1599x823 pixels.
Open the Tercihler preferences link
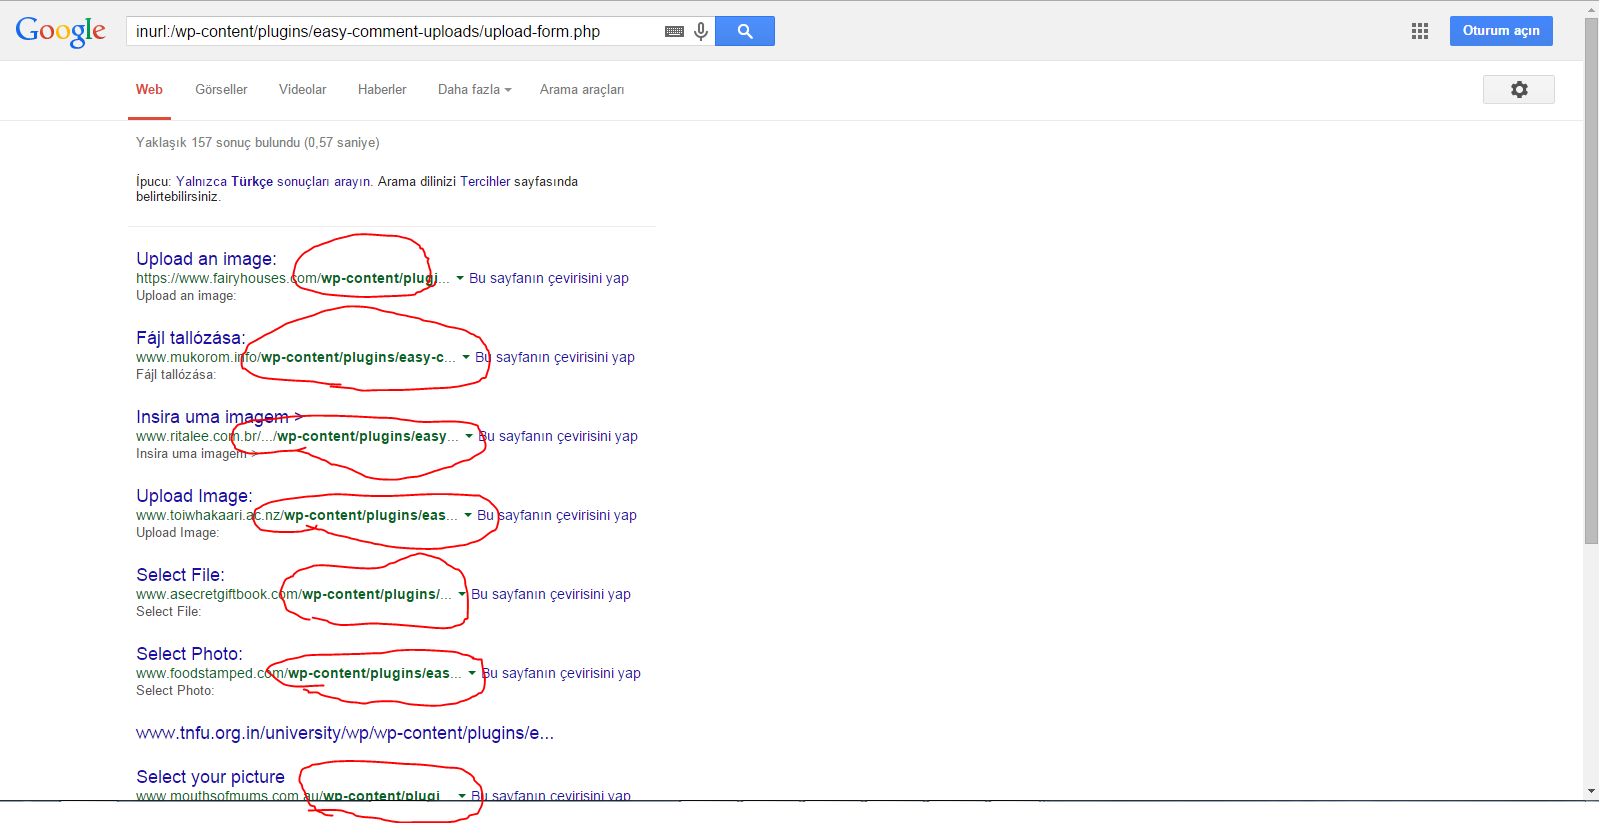coord(485,181)
